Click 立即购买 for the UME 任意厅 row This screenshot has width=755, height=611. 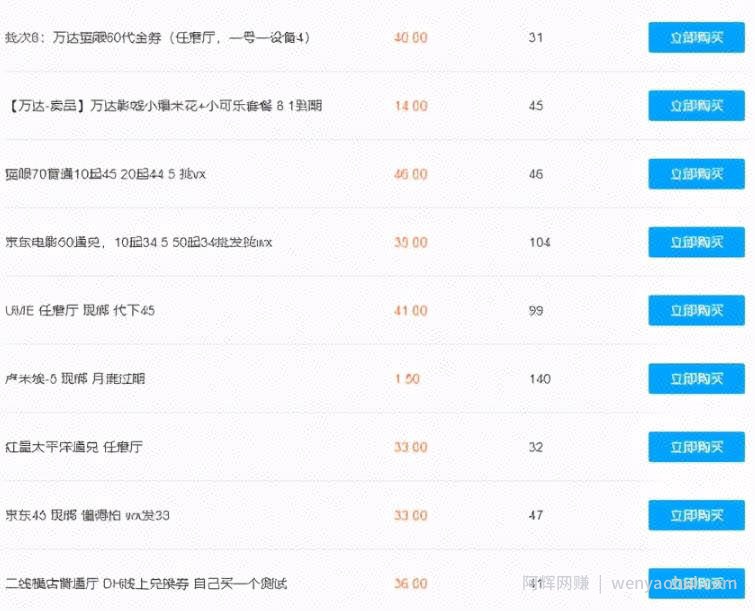tap(696, 311)
